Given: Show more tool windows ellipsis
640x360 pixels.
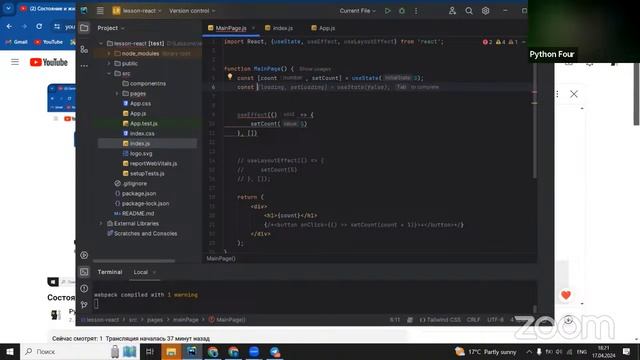Looking at the screenshot, I should pos(84,65).
